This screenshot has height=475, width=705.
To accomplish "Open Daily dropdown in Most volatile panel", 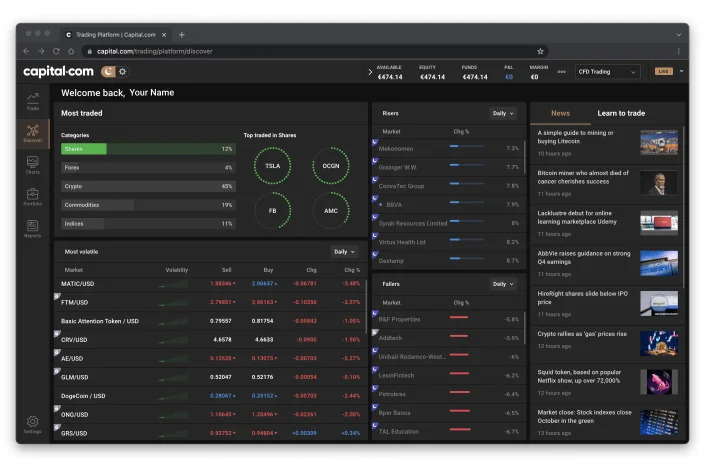I will click(x=344, y=252).
